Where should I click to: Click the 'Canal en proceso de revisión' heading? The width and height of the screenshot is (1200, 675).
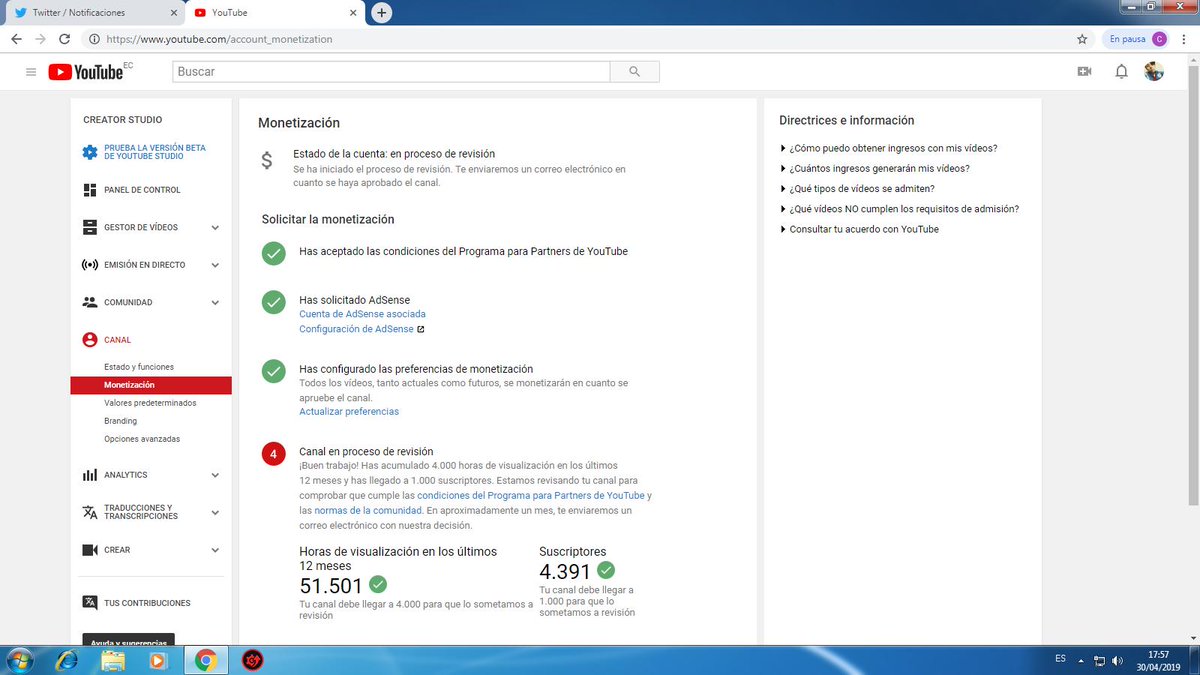[x=366, y=452]
